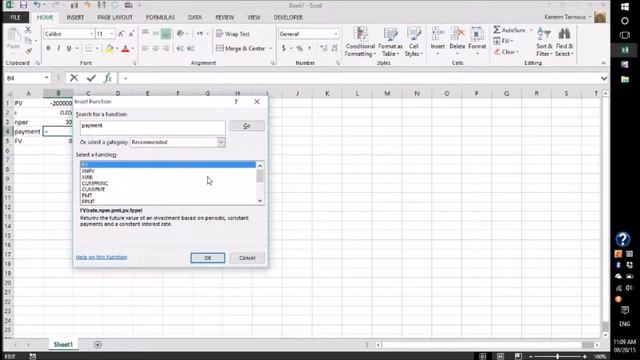
Task: Click the AutoSum sigma icon
Action: (x=497, y=30)
